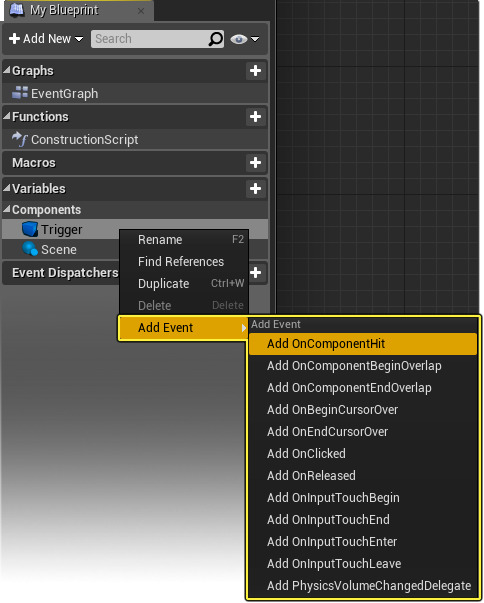The width and height of the screenshot is (484, 603).
Task: Open the Add Event submenu
Action: pos(184,328)
